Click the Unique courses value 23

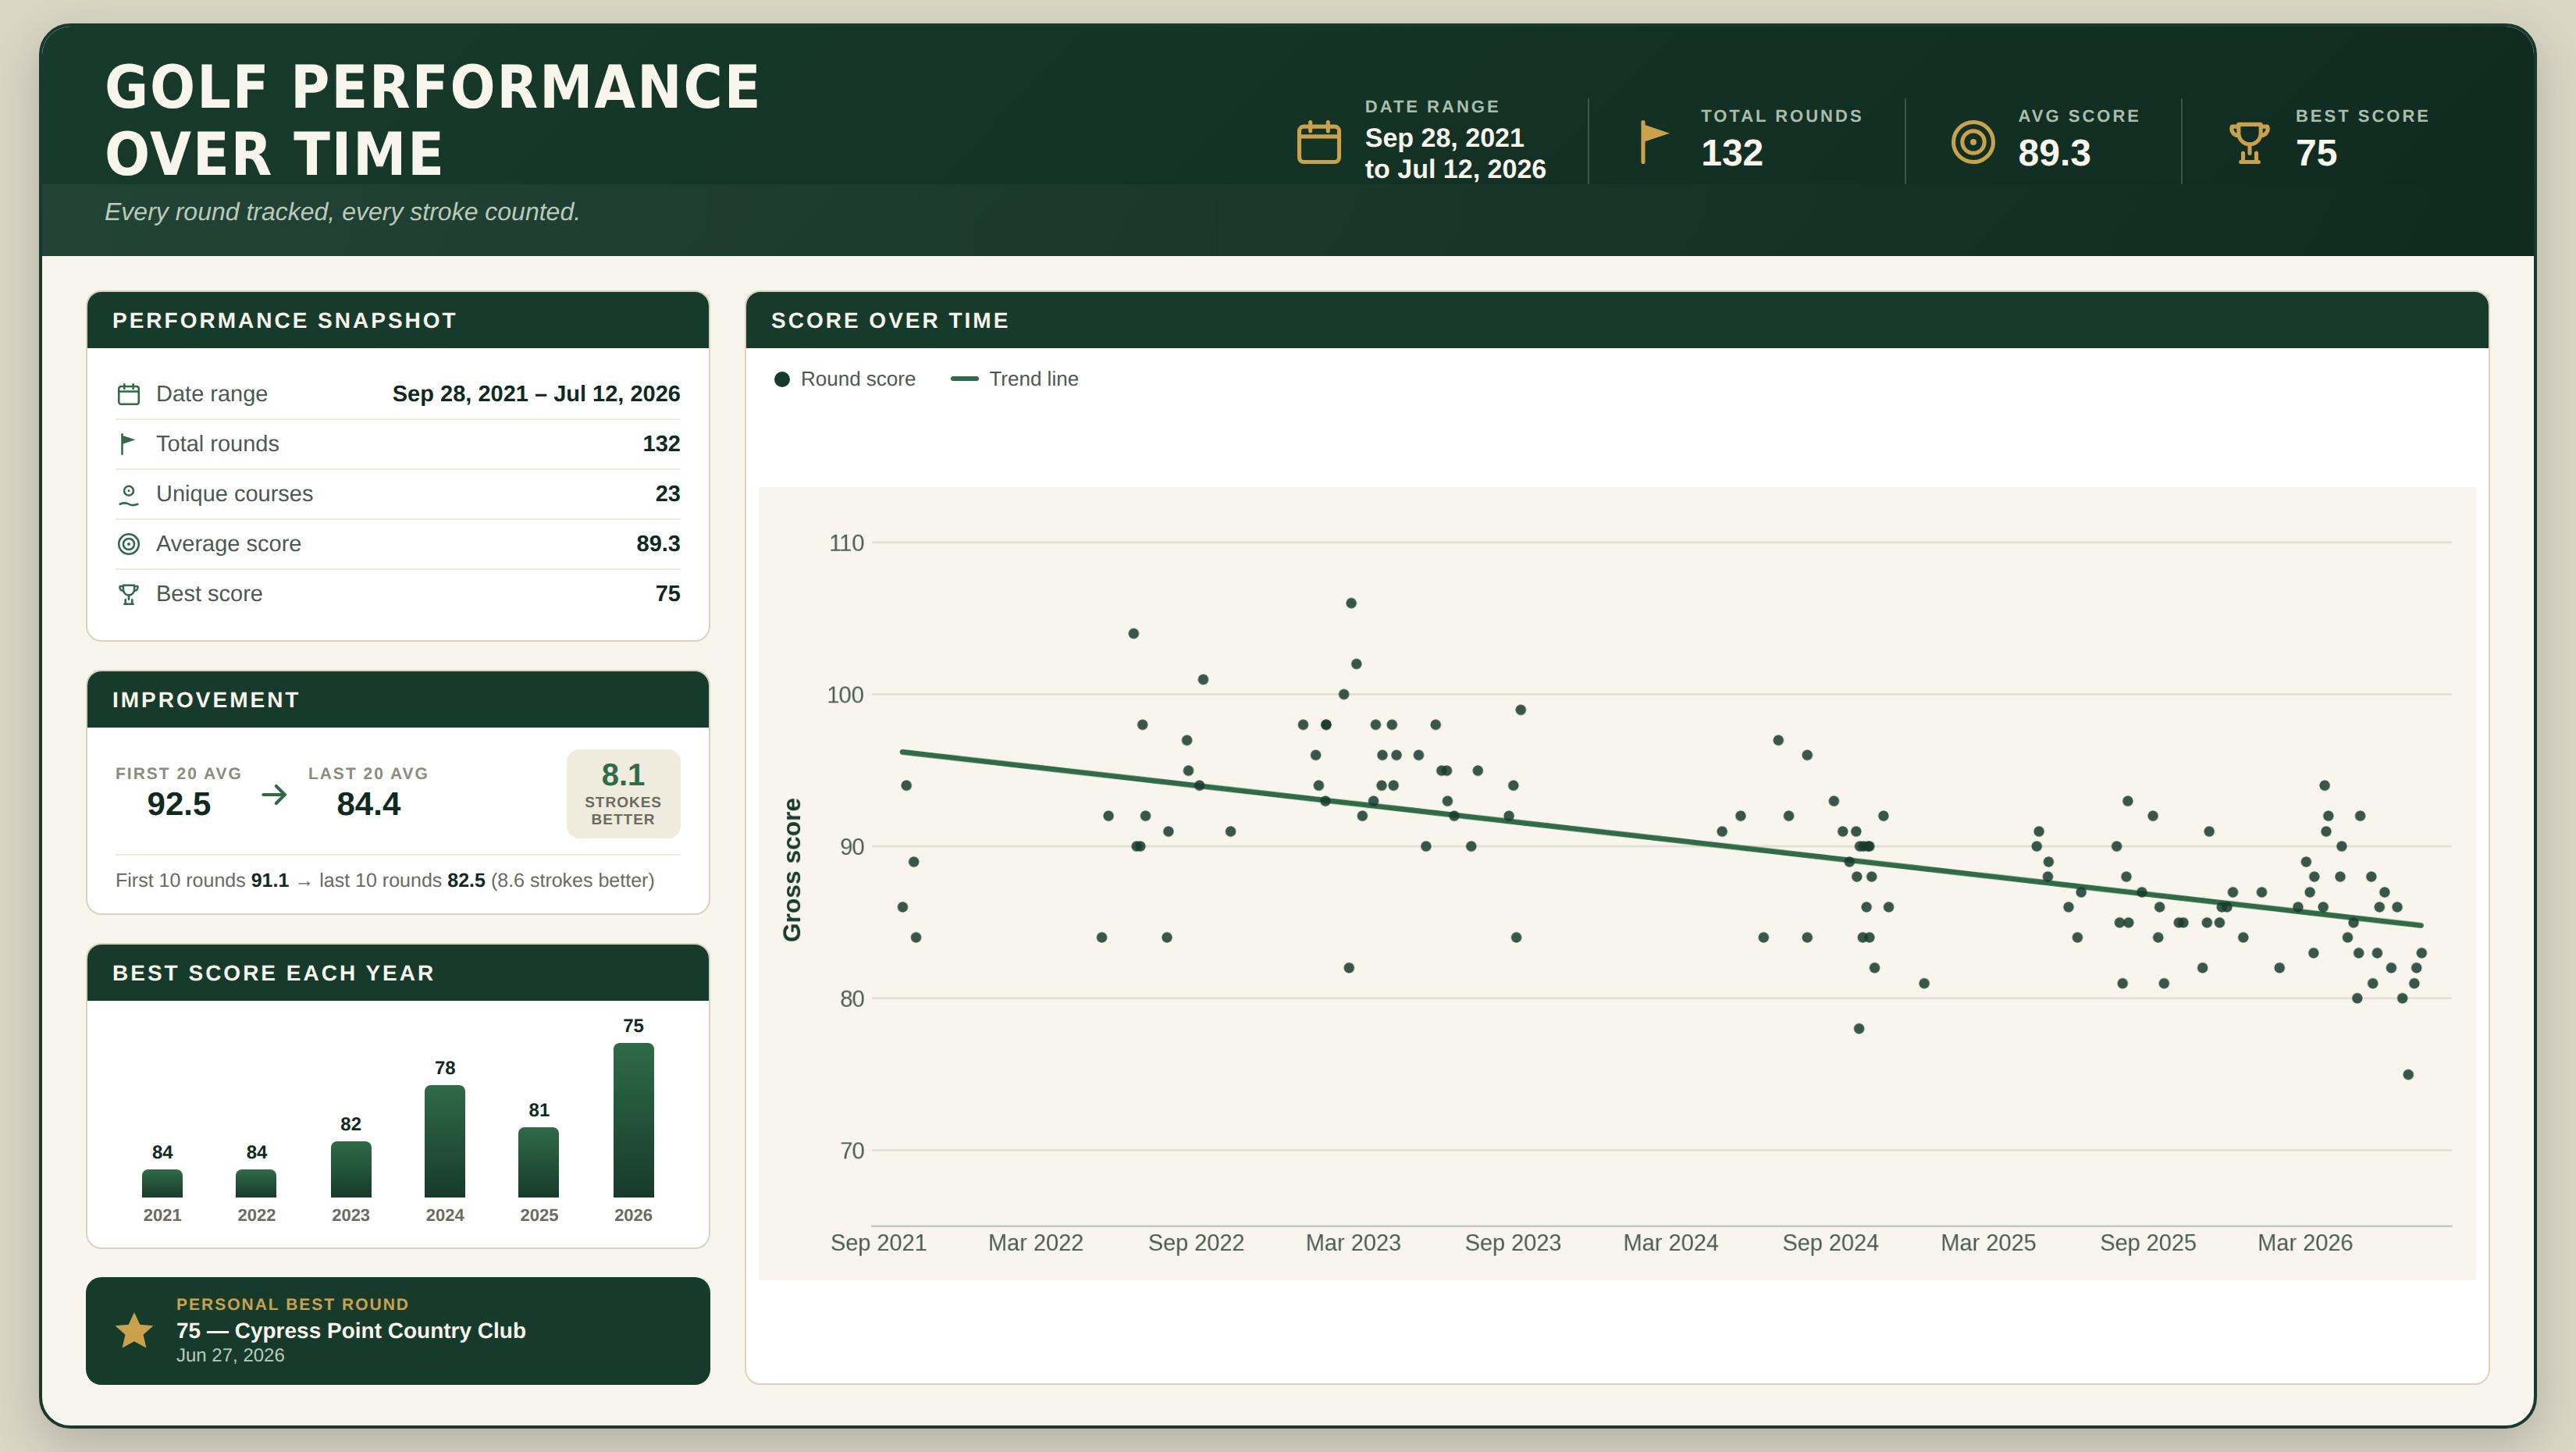coord(667,494)
